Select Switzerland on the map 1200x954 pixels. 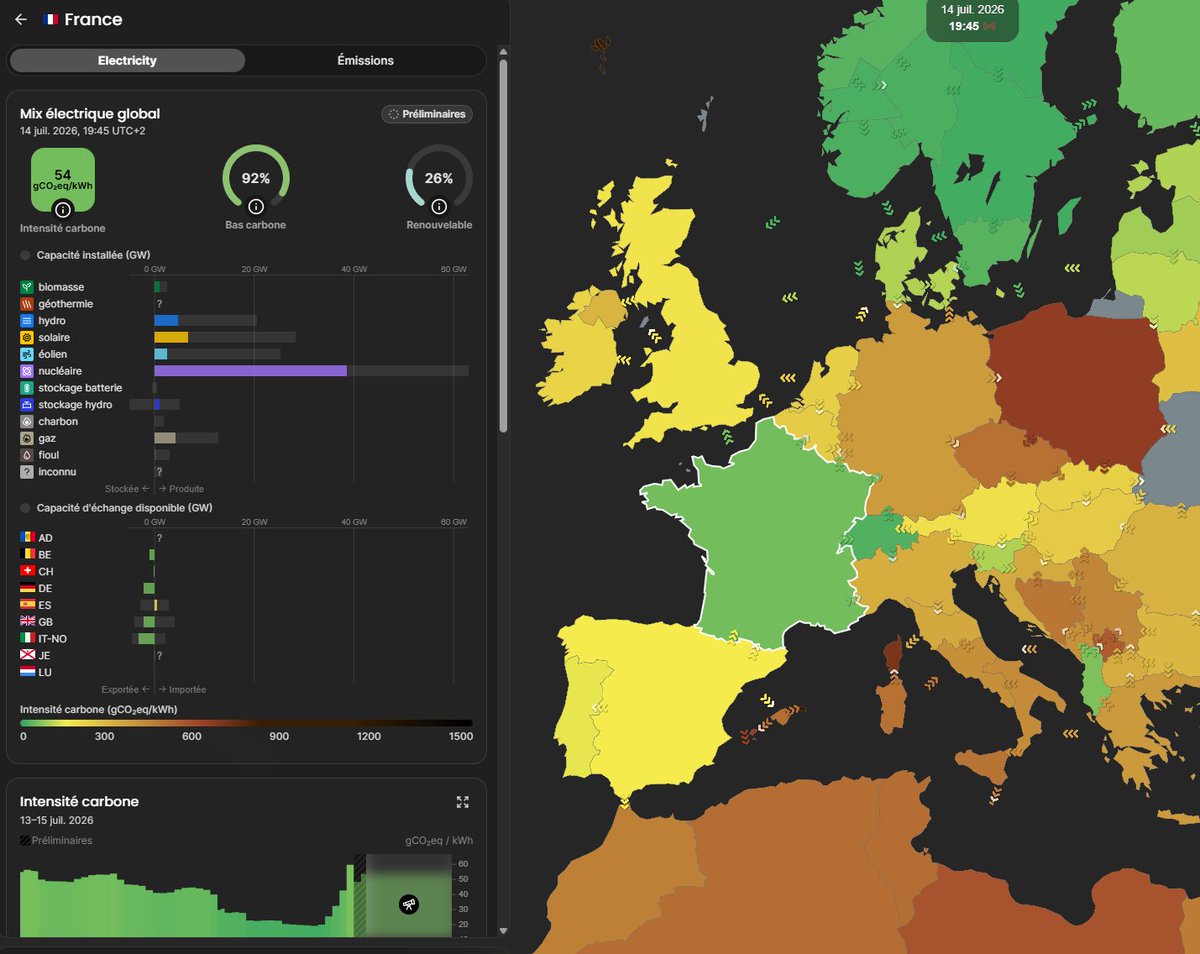[x=878, y=535]
